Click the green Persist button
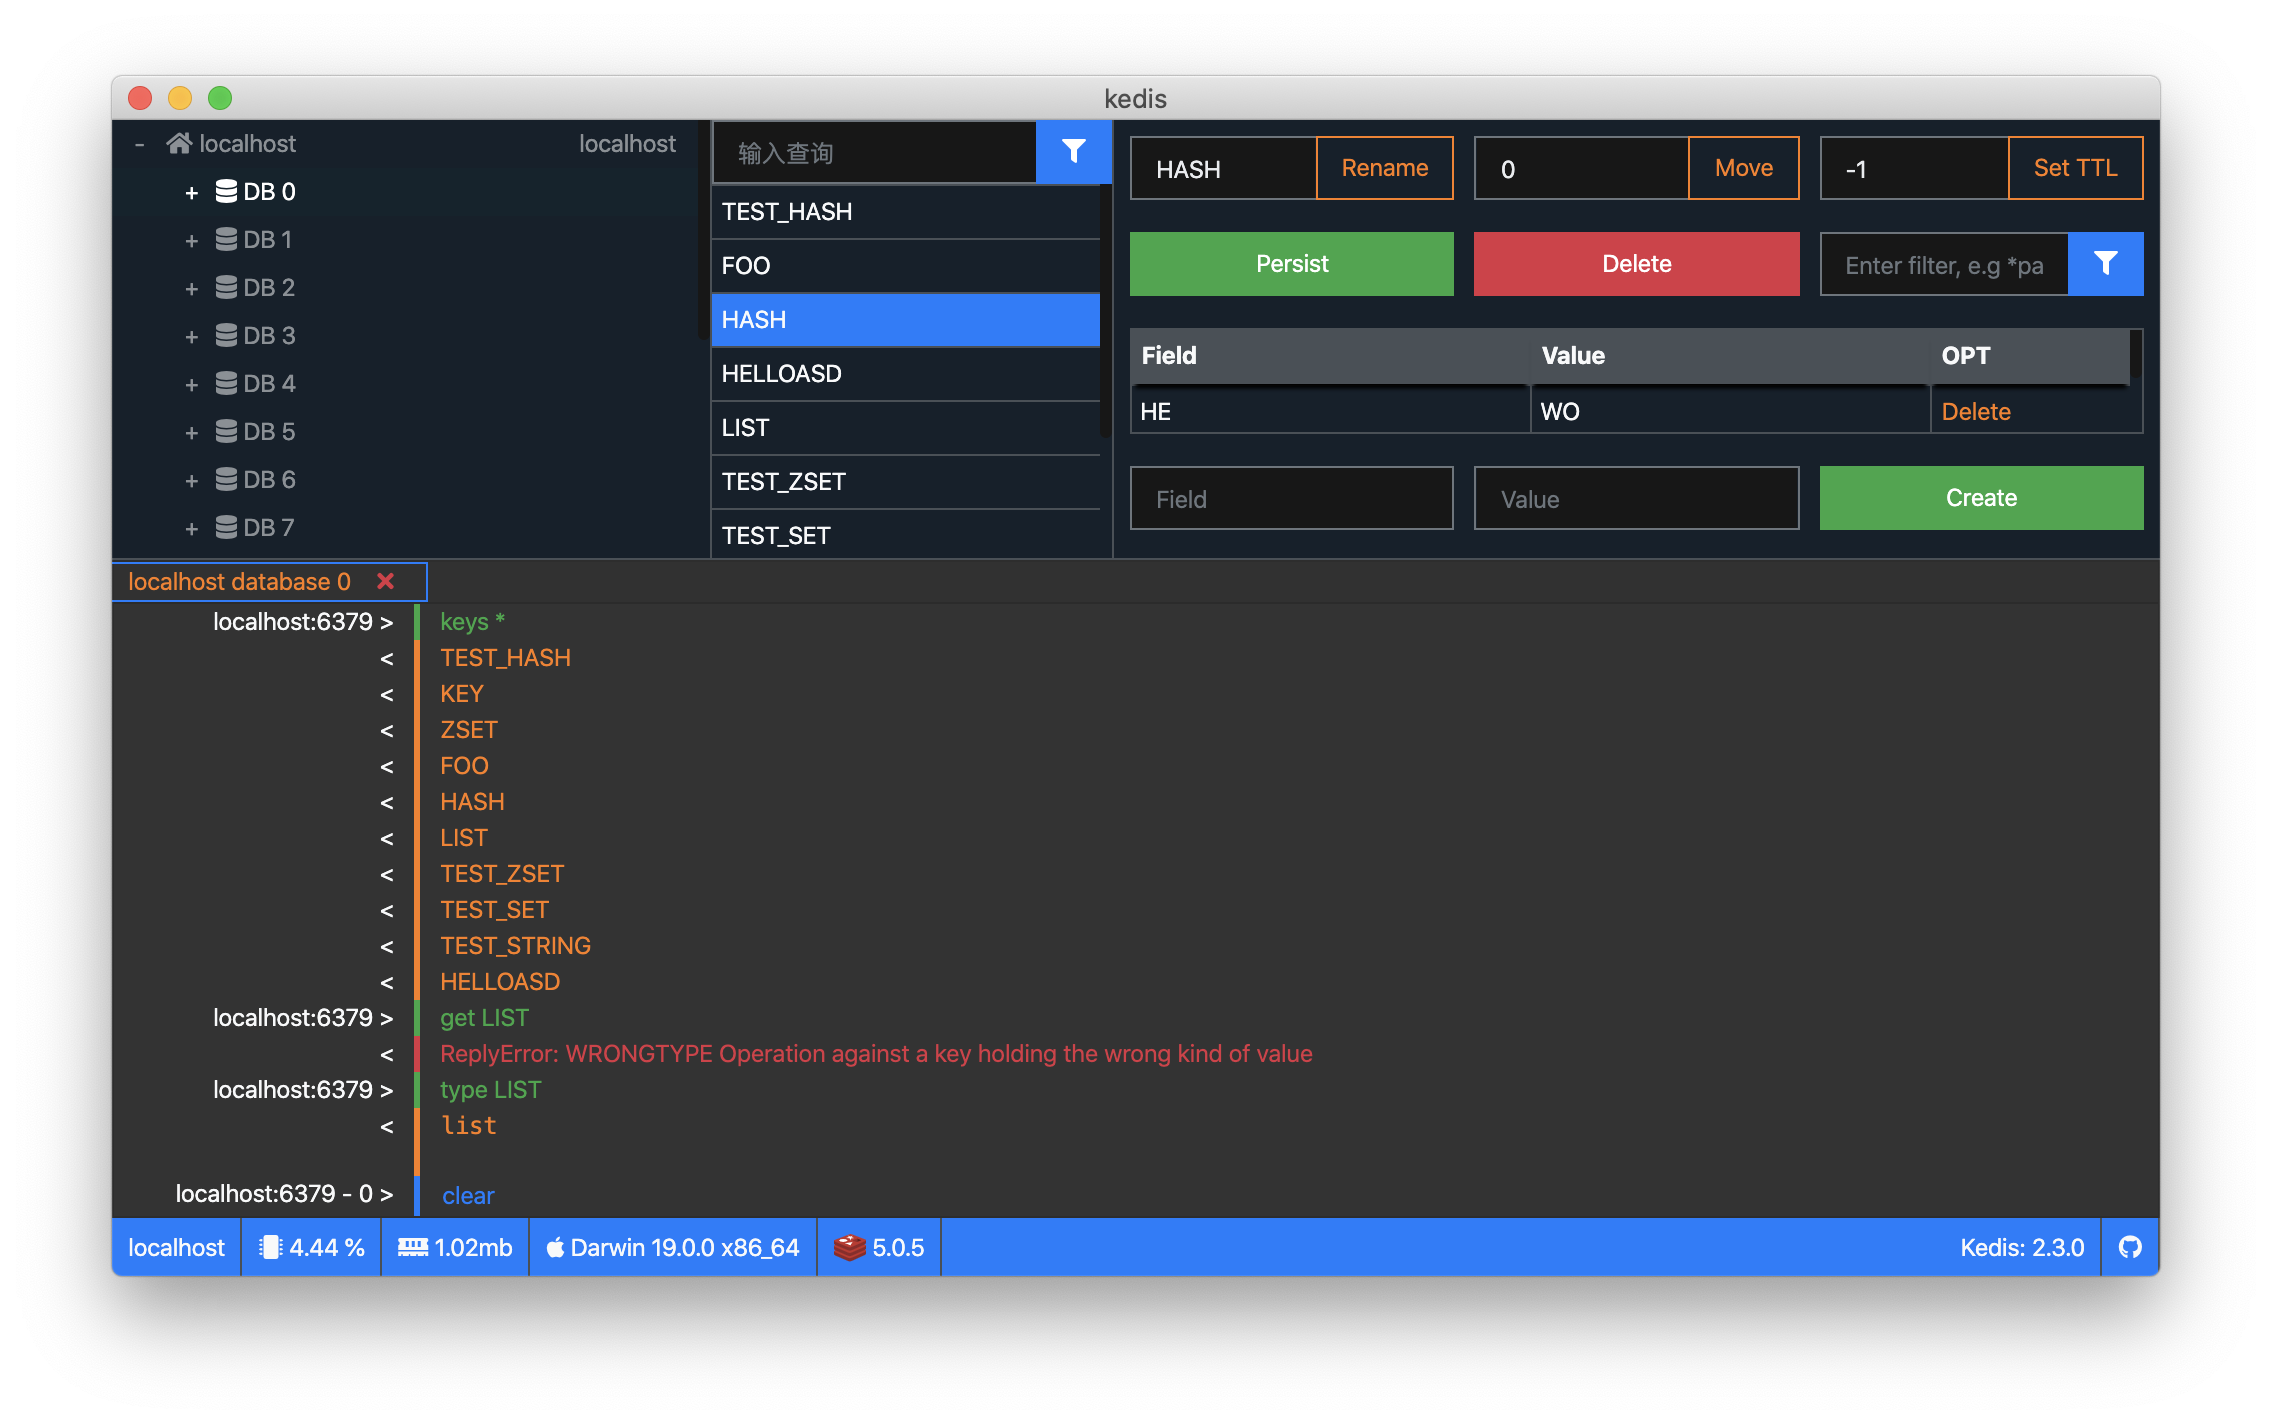 [1292, 264]
